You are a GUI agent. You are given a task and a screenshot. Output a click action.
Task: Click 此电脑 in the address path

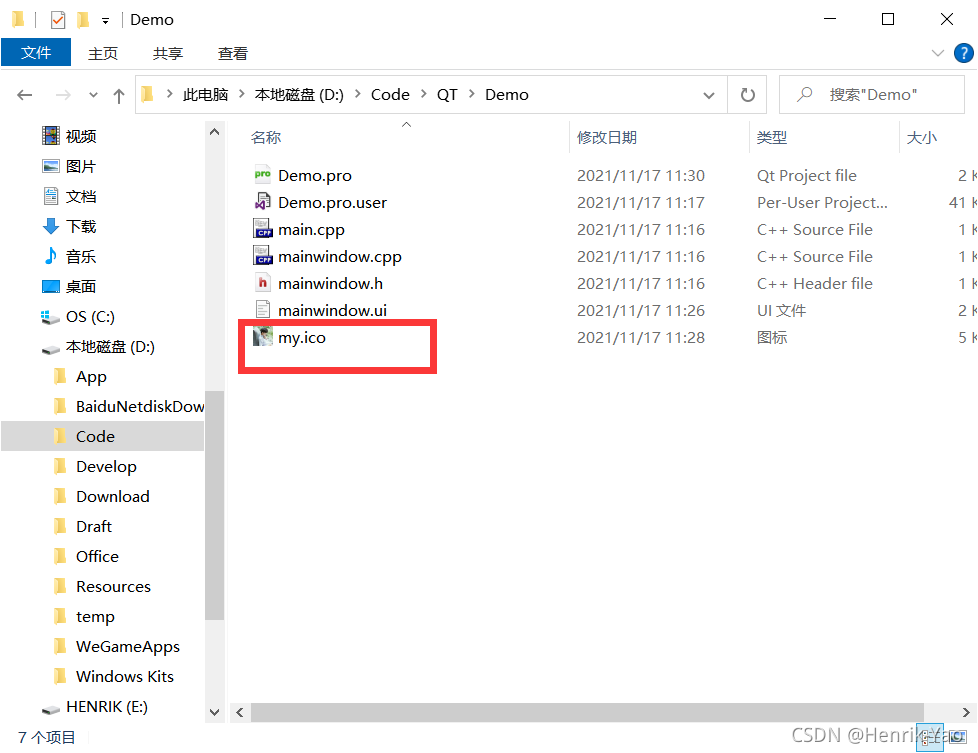pyautogui.click(x=205, y=95)
